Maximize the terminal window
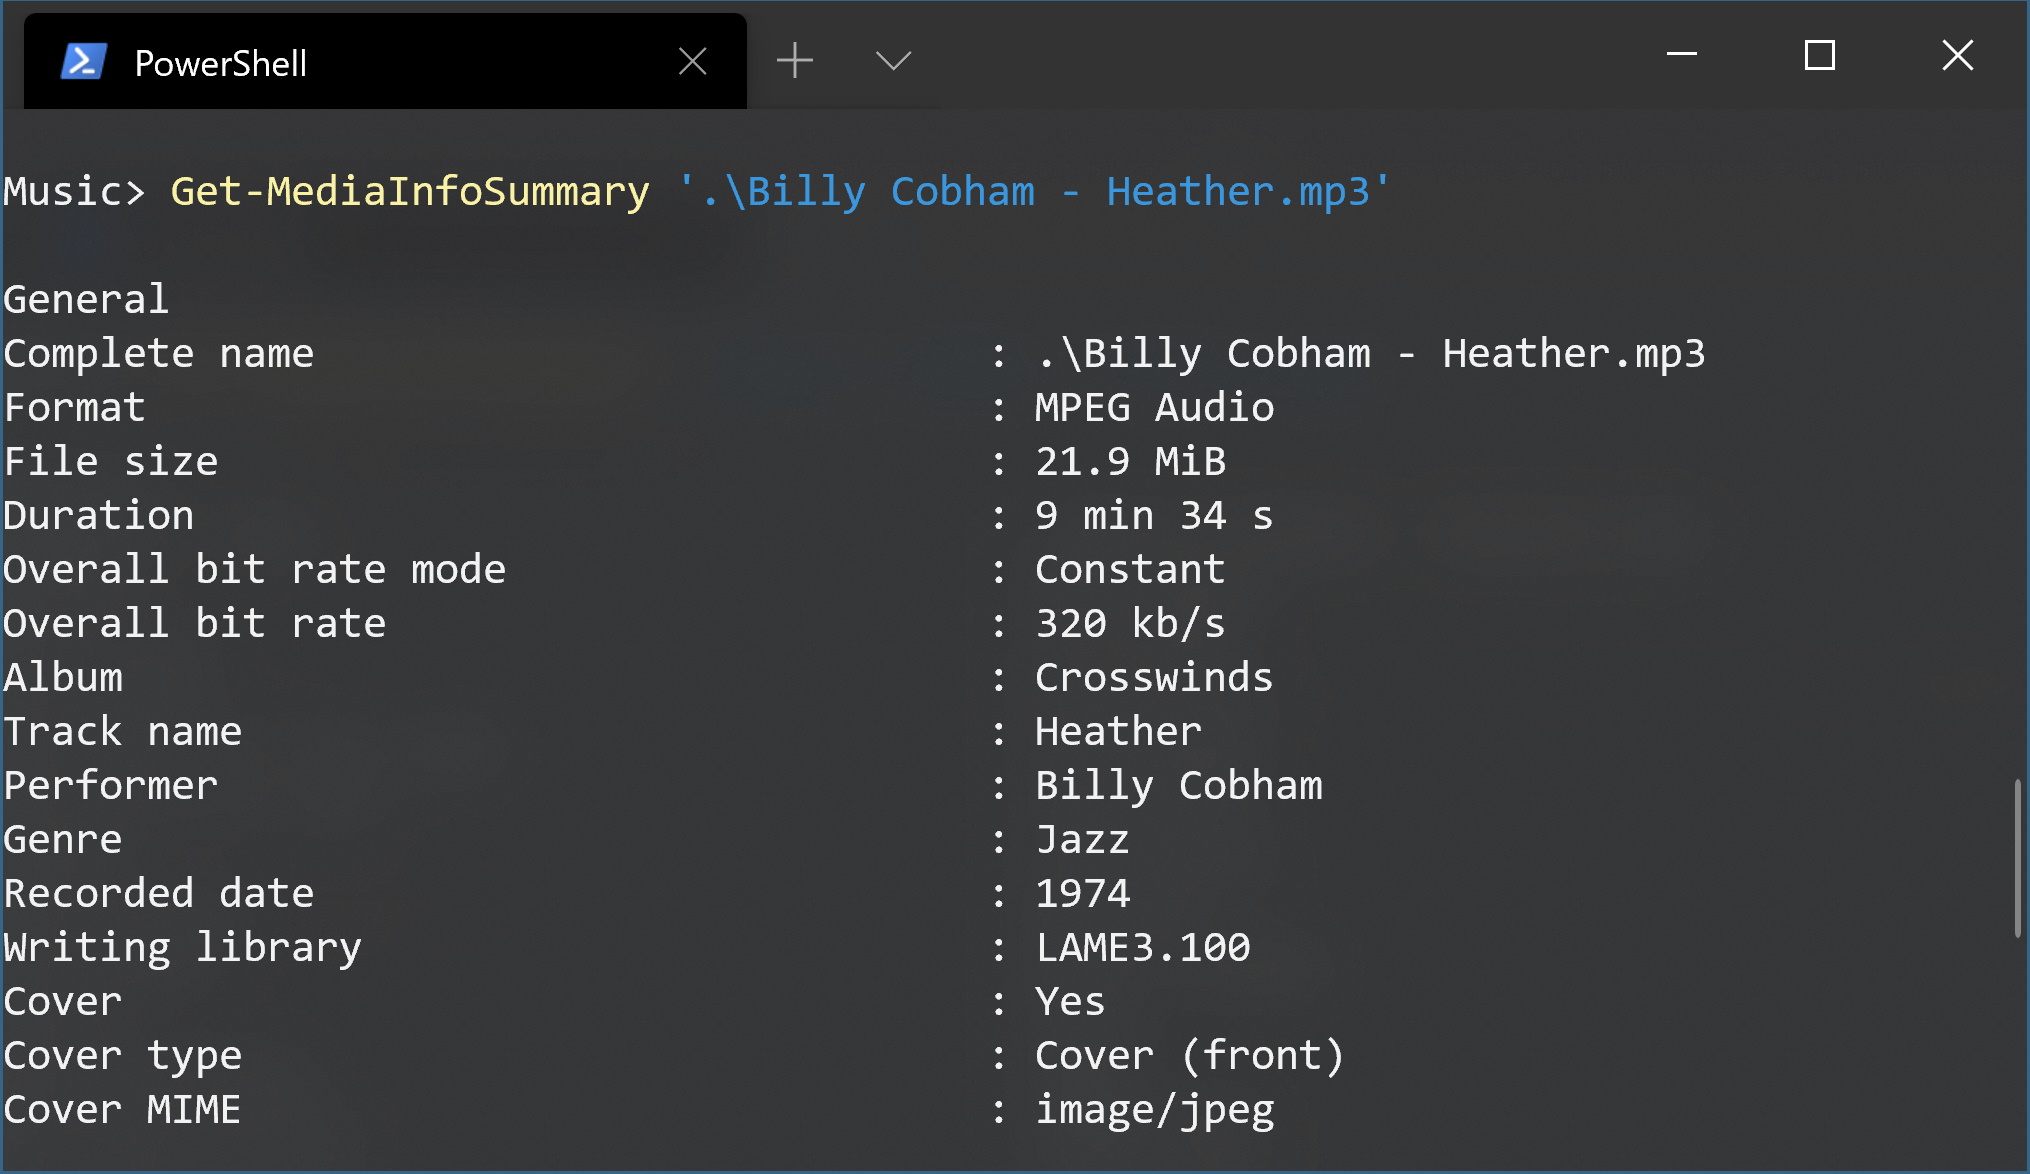Image resolution: width=2030 pixels, height=1174 pixels. pyautogui.click(x=1819, y=55)
